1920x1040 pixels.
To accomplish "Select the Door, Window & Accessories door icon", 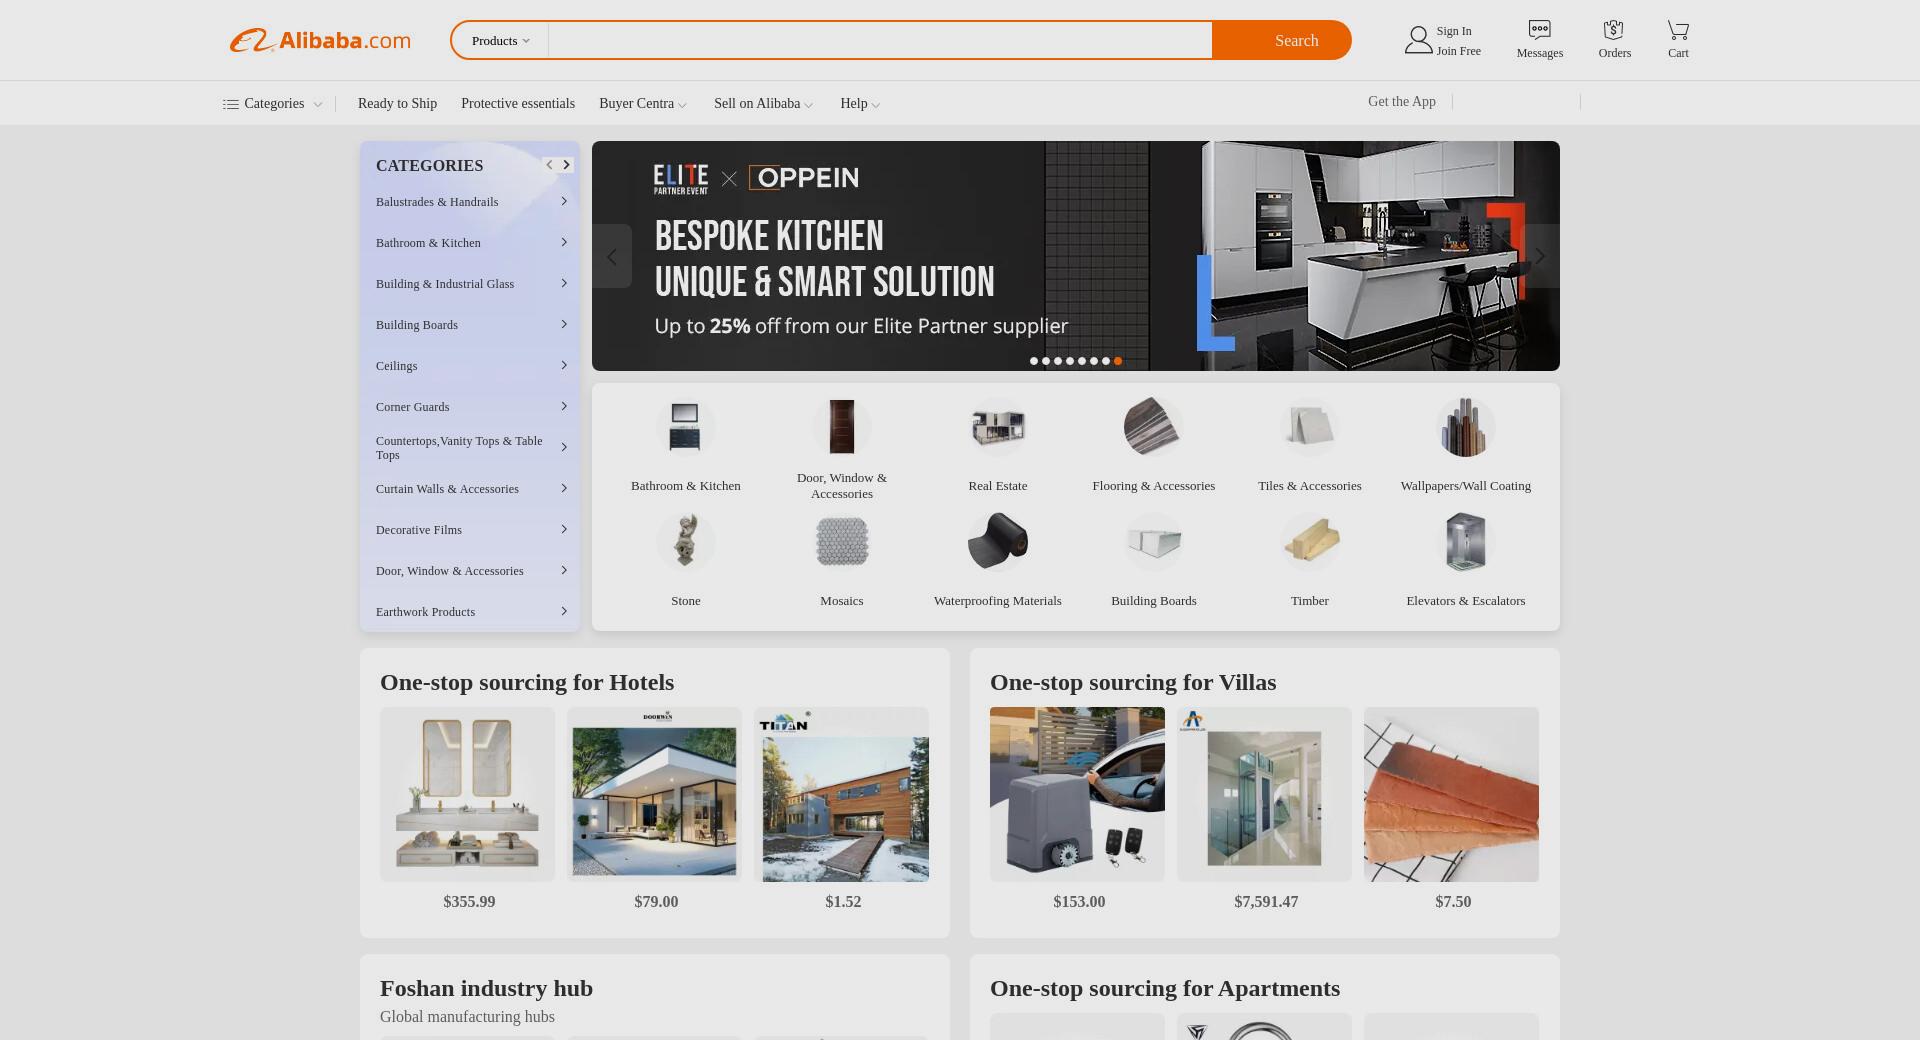I will pos(841,428).
